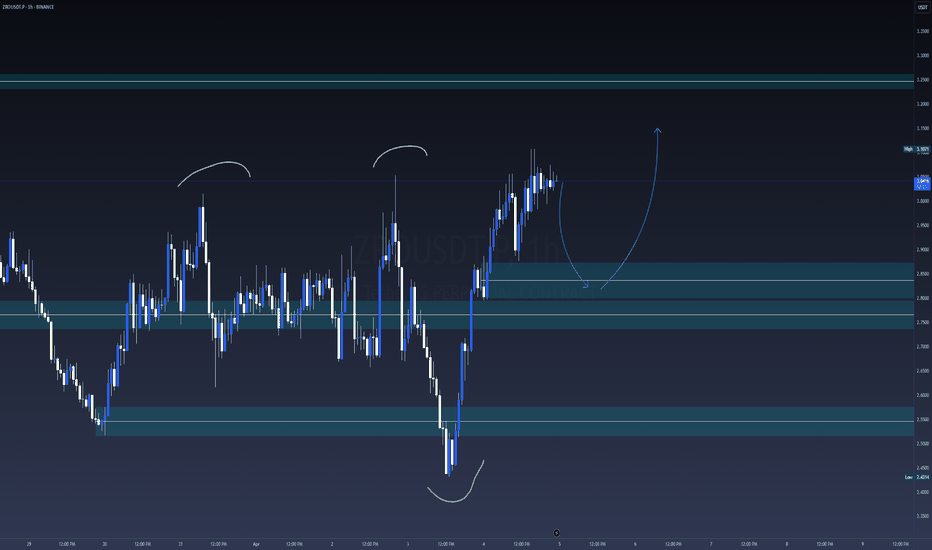The width and height of the screenshot is (932, 550).
Task: Click the 3.3500 price scale label
Action: (922, 31)
